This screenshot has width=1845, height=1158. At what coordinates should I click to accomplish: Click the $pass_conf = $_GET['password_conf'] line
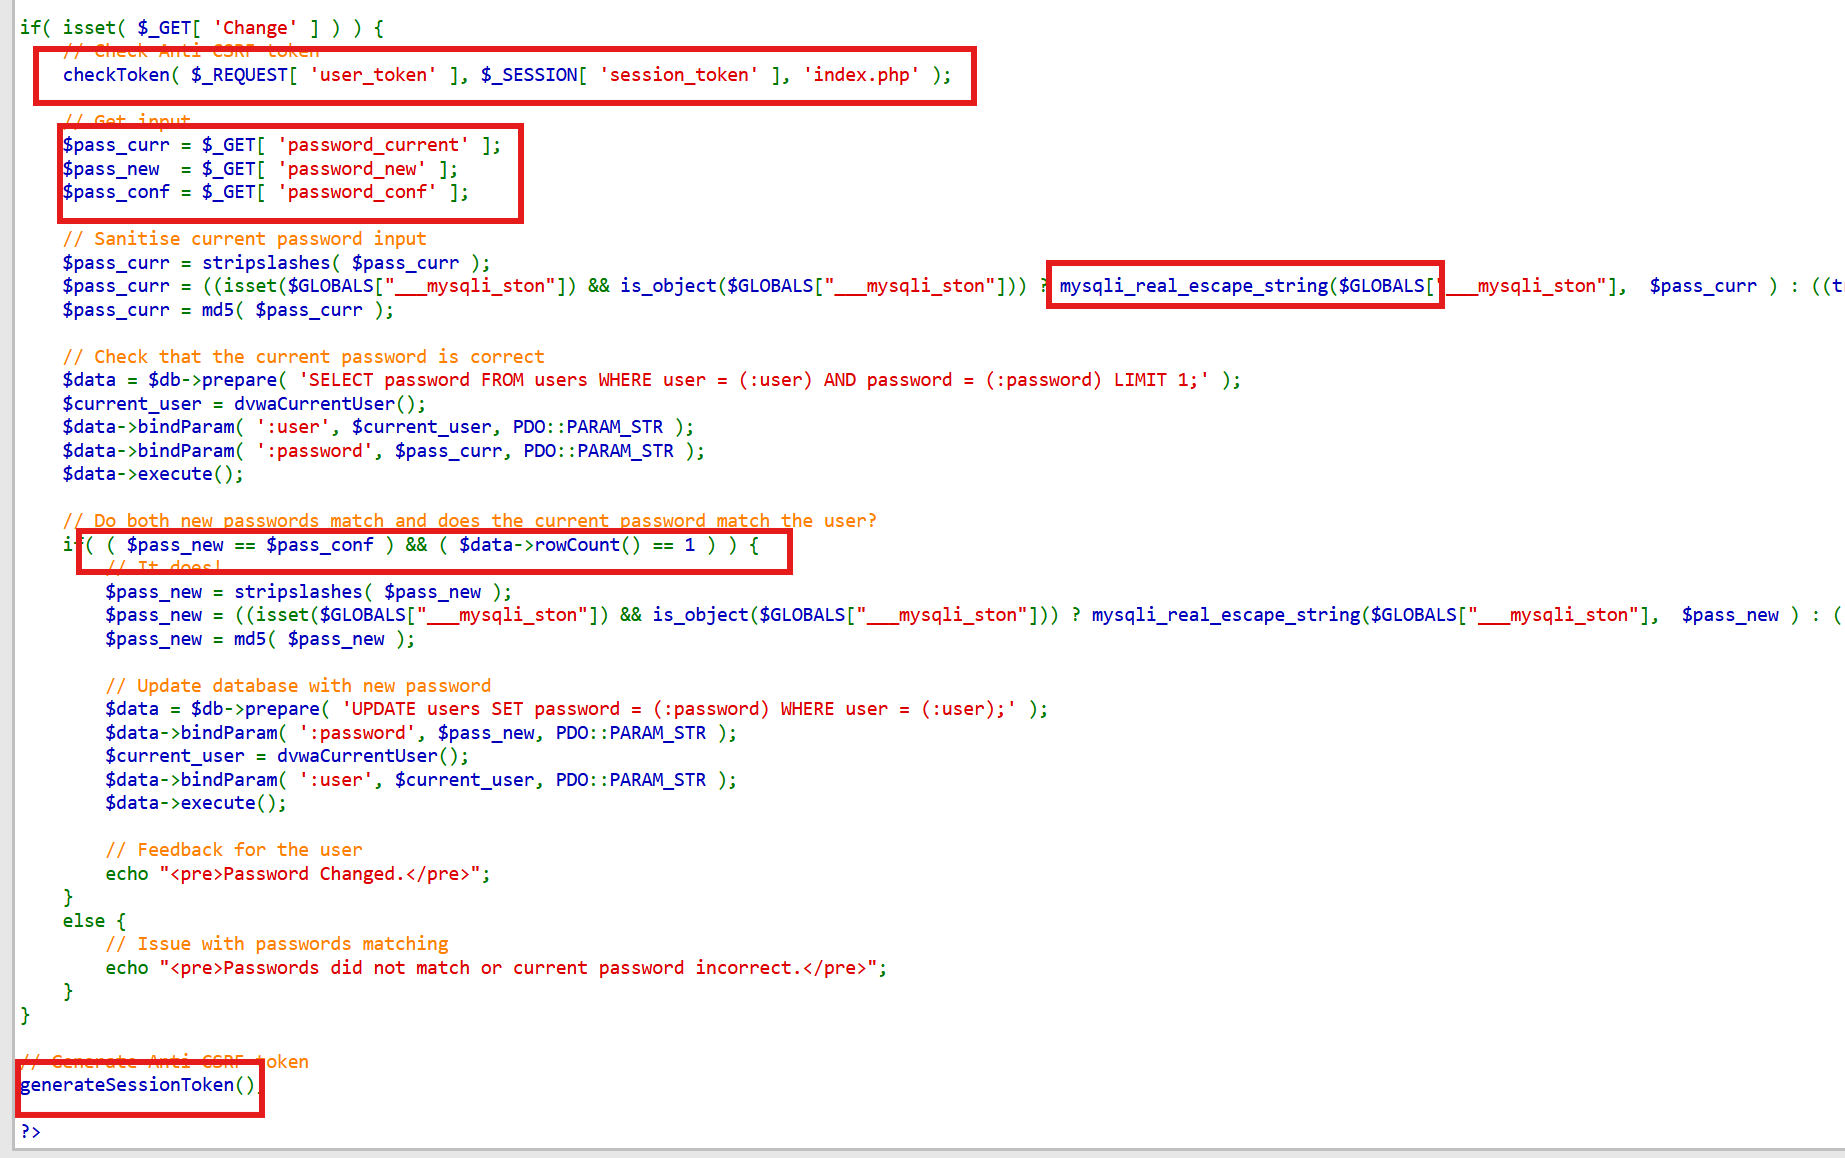(x=265, y=192)
